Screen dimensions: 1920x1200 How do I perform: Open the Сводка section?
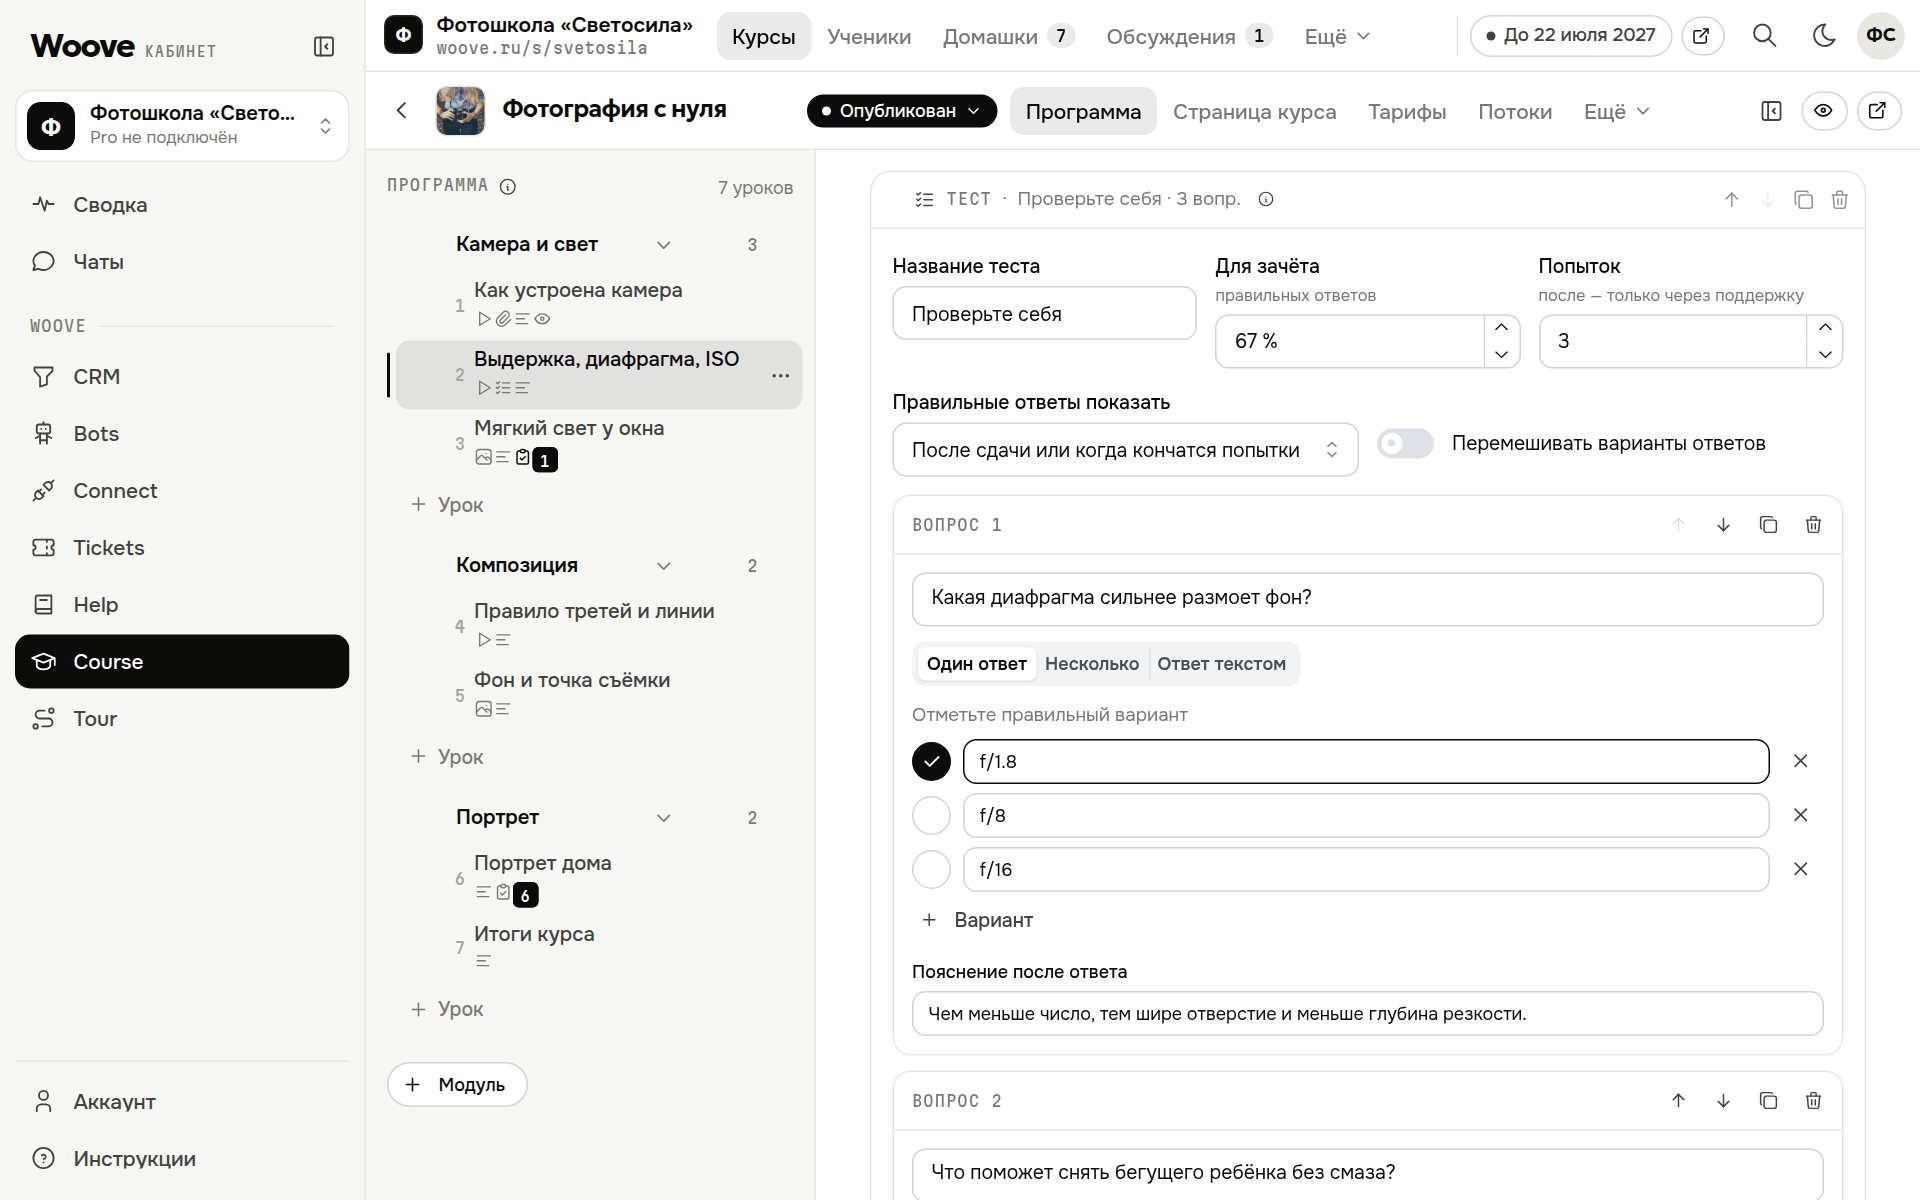point(182,205)
